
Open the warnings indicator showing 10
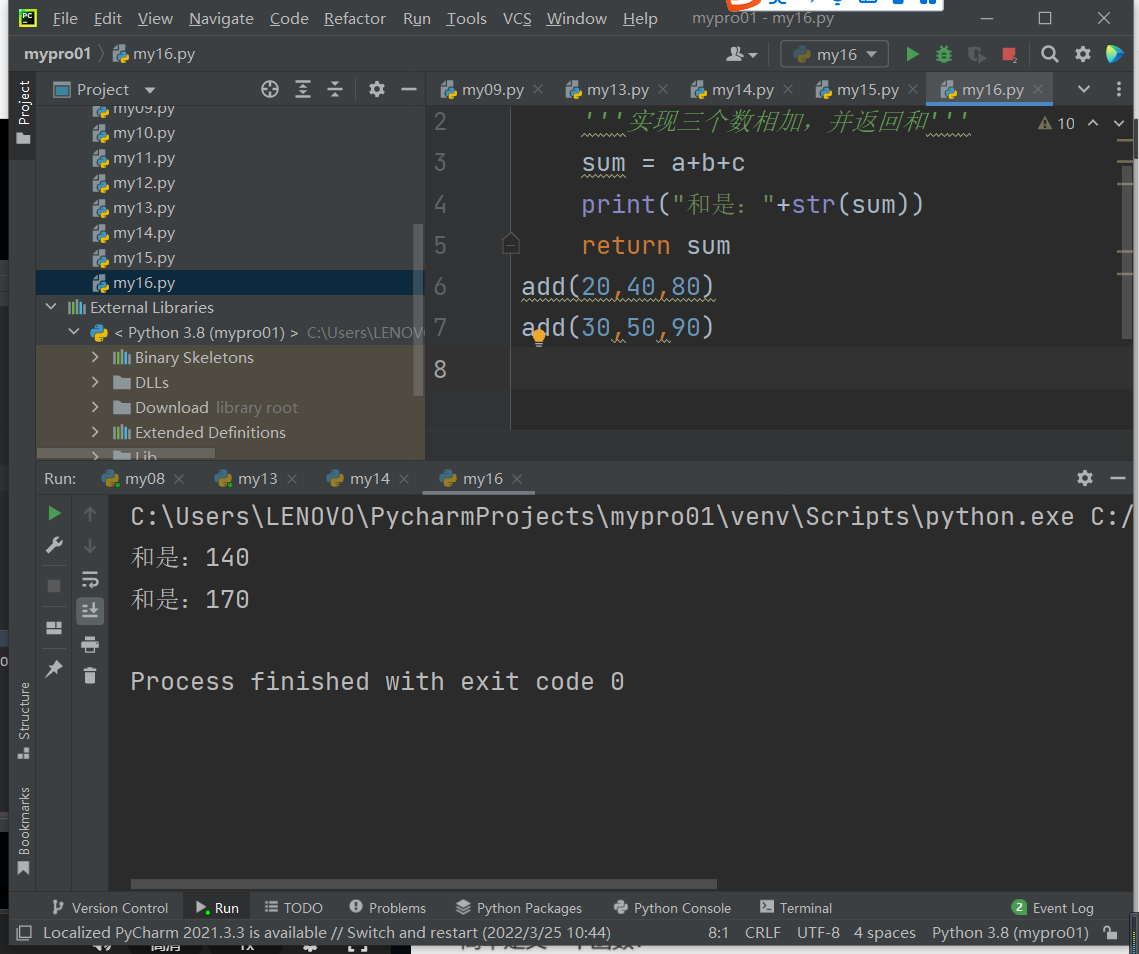(1057, 124)
